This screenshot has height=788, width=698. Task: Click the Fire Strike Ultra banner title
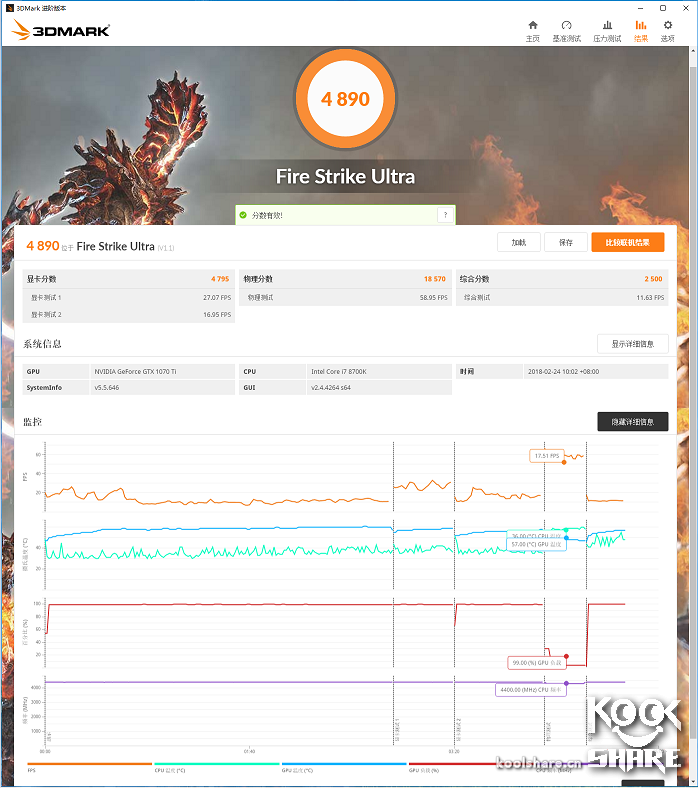(x=345, y=176)
